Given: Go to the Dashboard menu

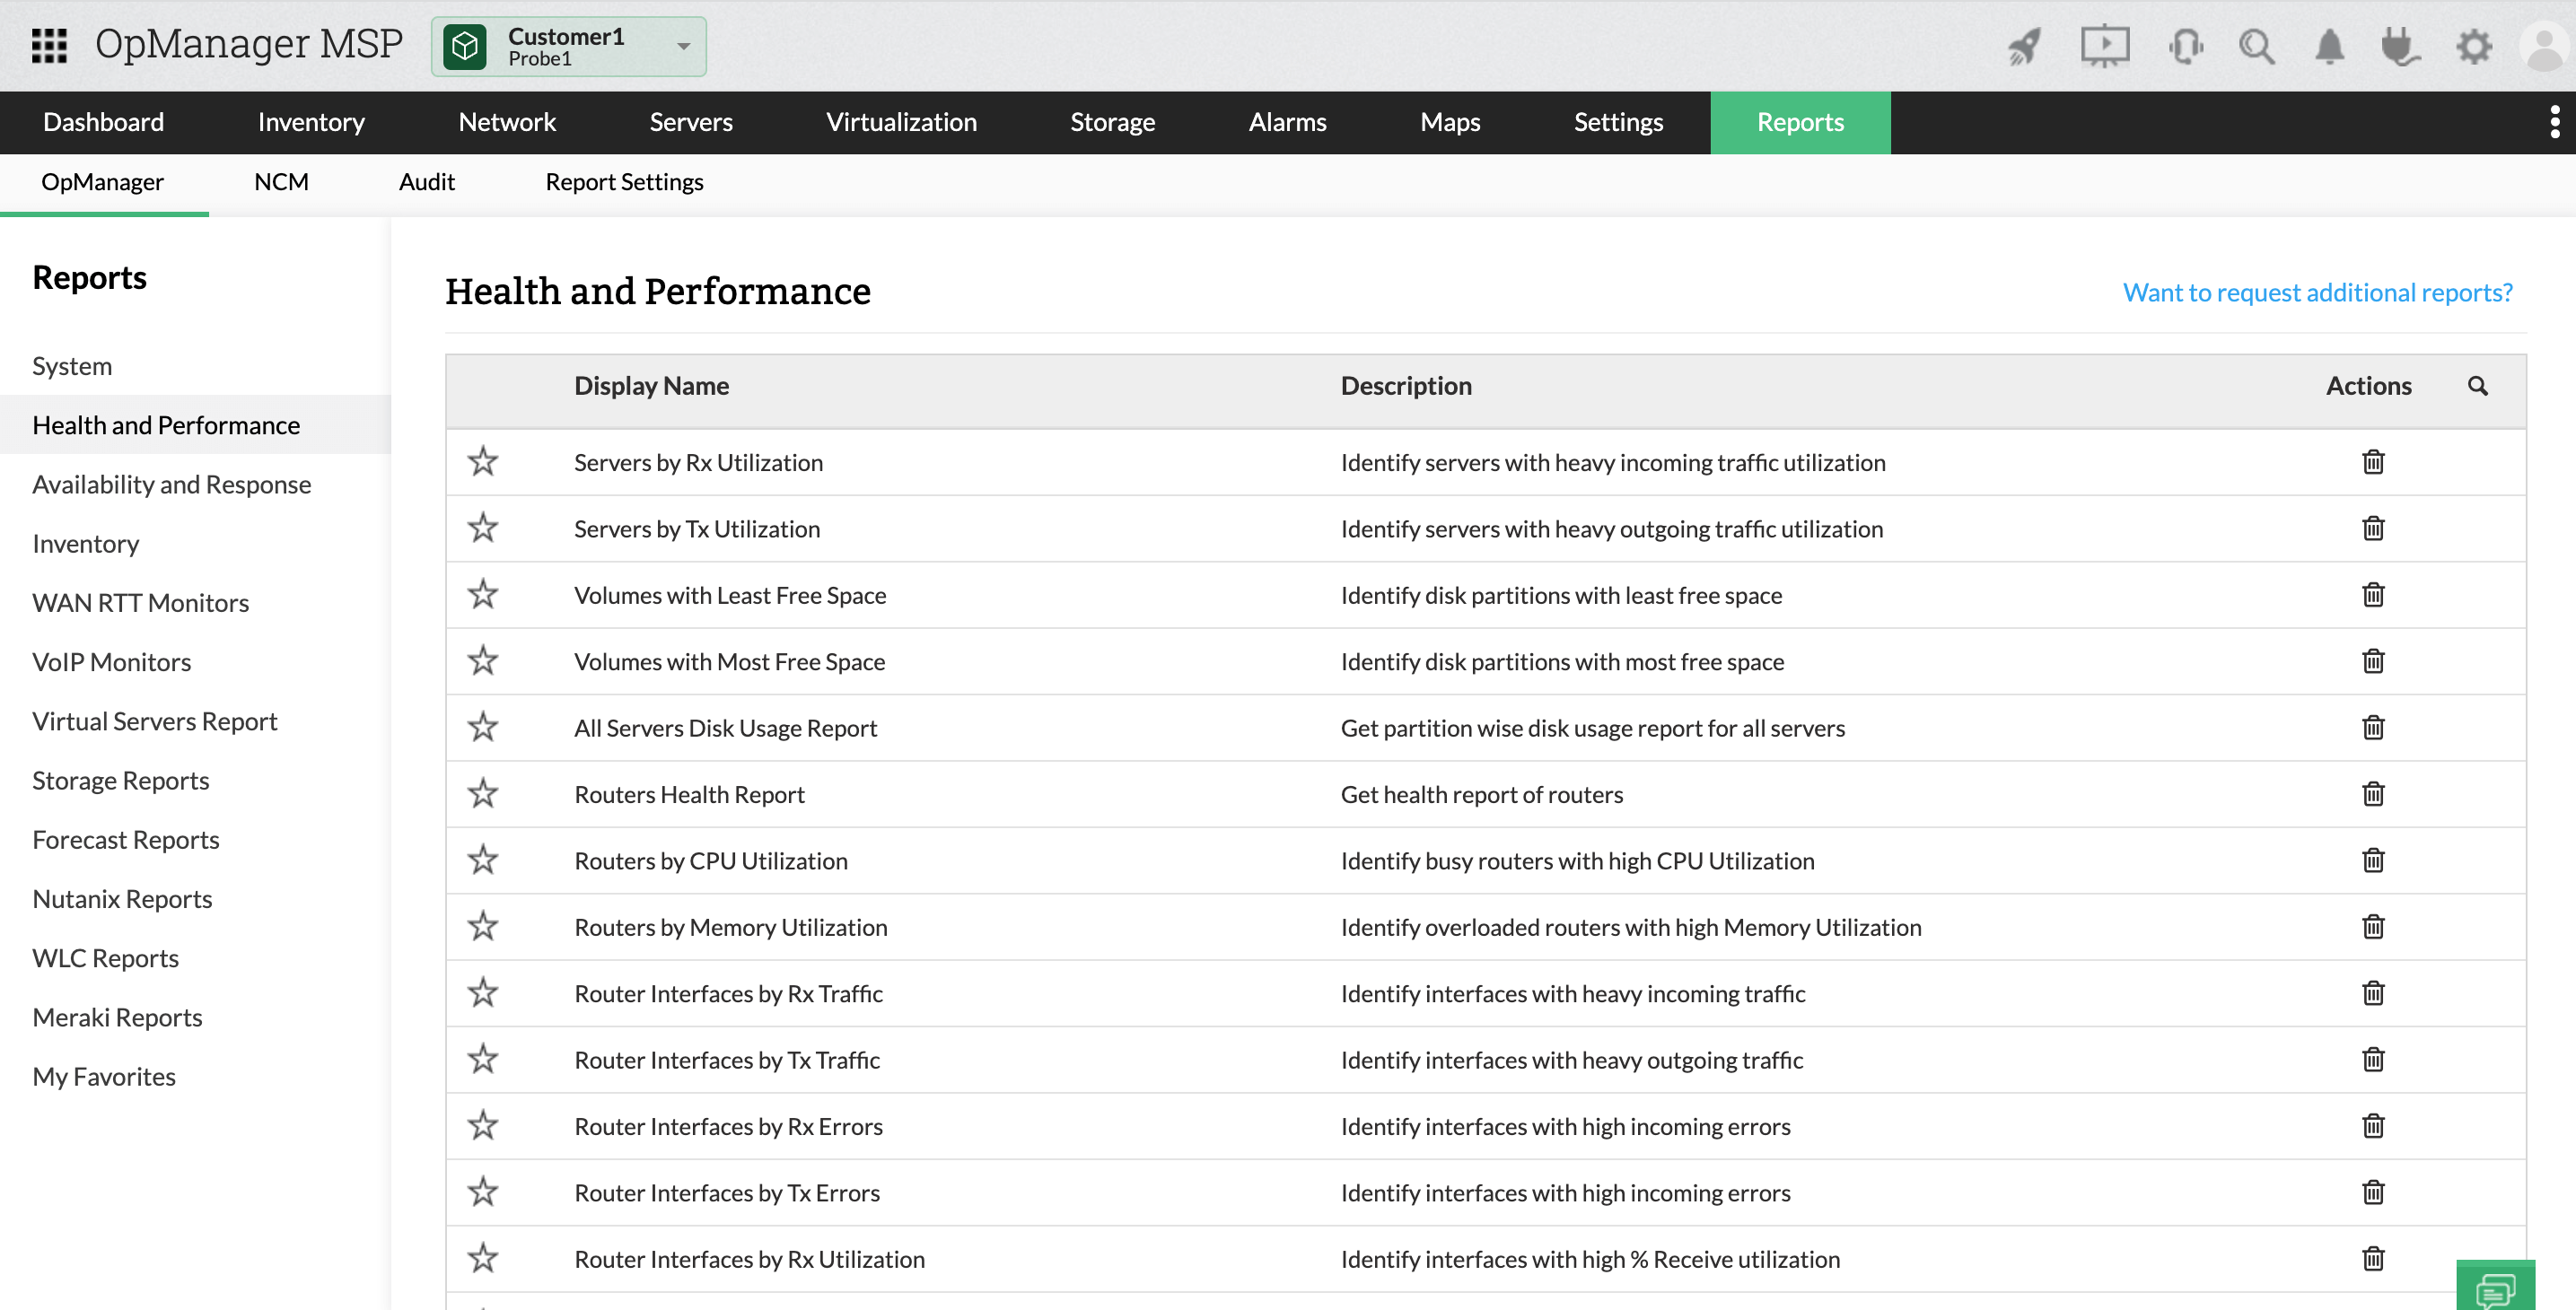Looking at the screenshot, I should pyautogui.click(x=103, y=122).
